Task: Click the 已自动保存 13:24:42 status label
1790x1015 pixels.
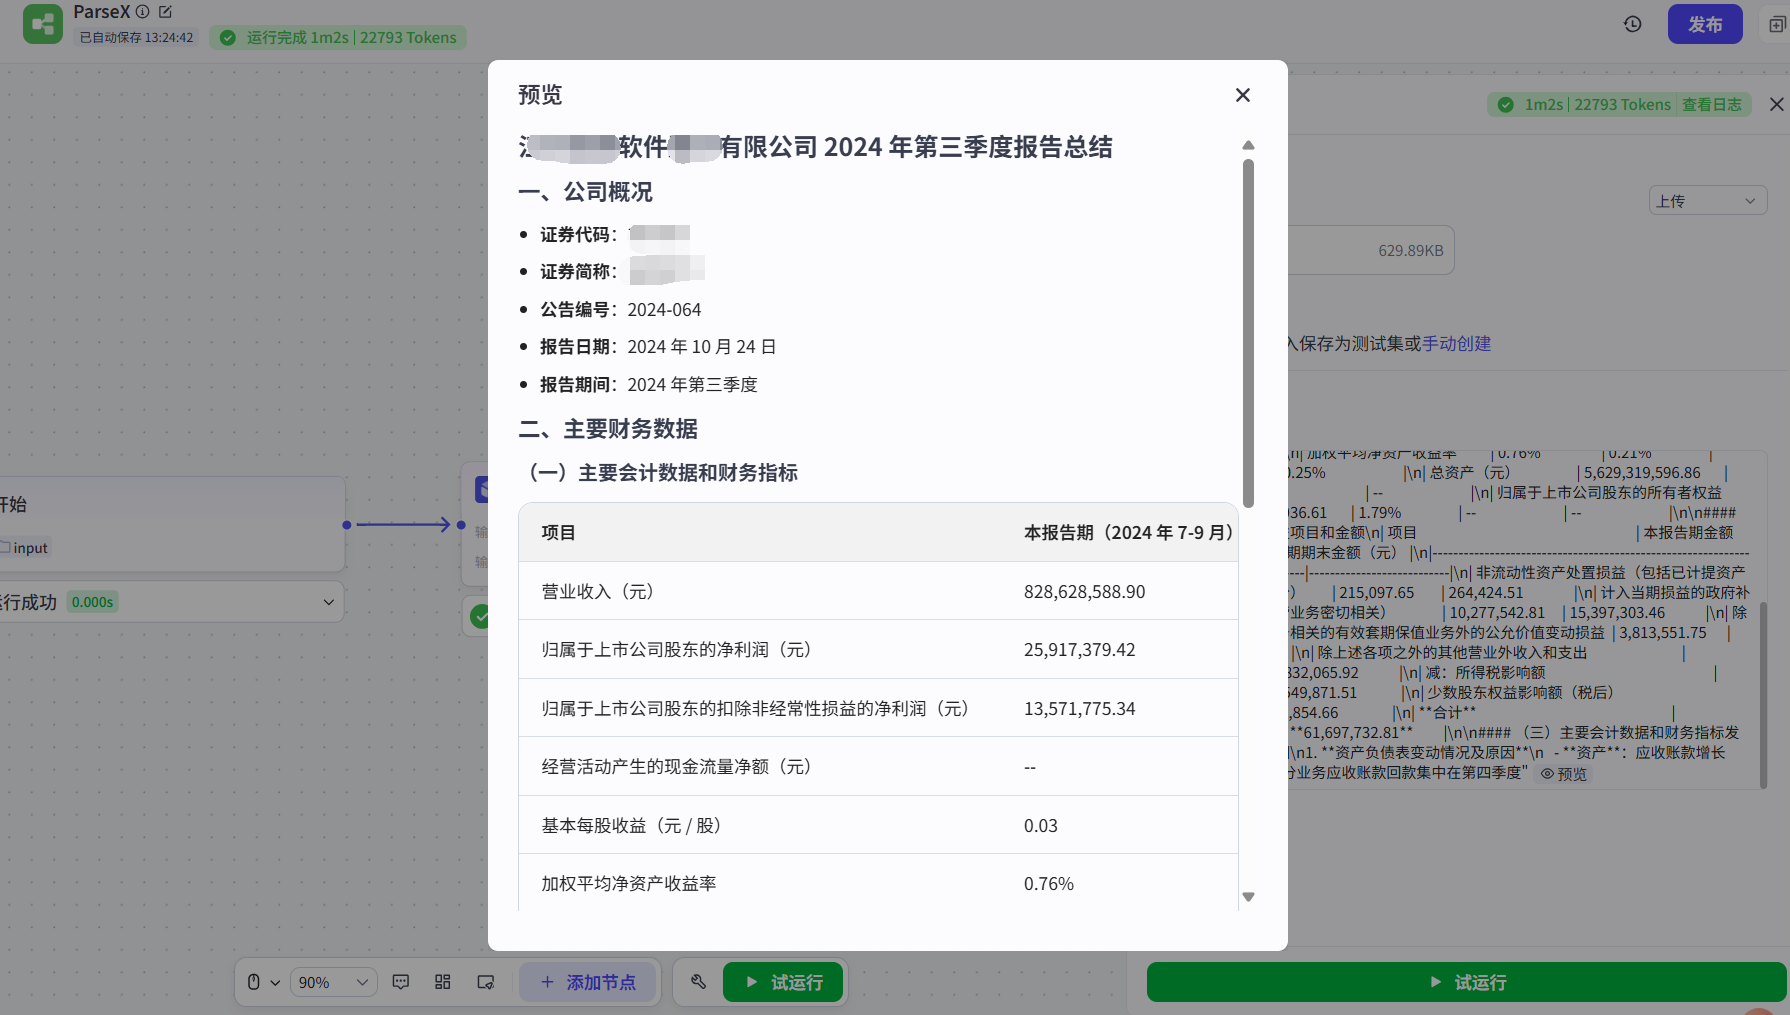Action: point(136,38)
